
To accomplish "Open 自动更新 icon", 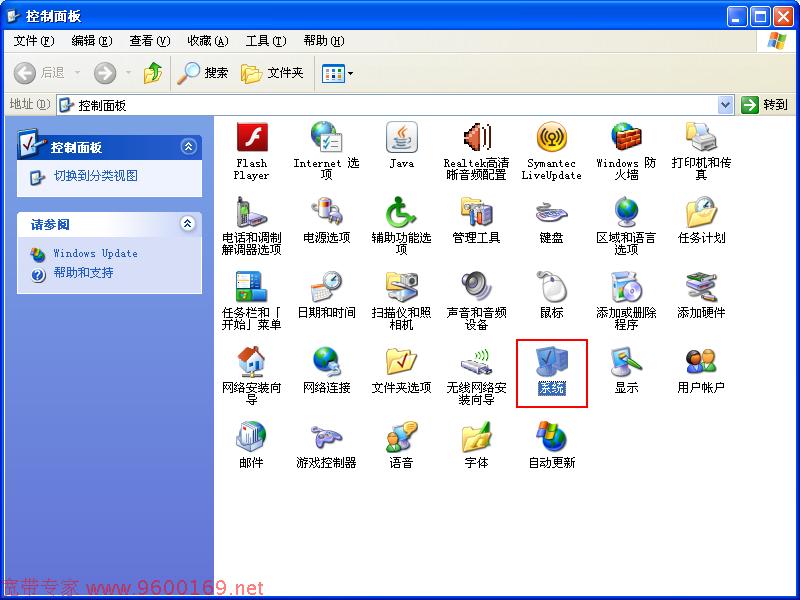I will click(x=552, y=445).
